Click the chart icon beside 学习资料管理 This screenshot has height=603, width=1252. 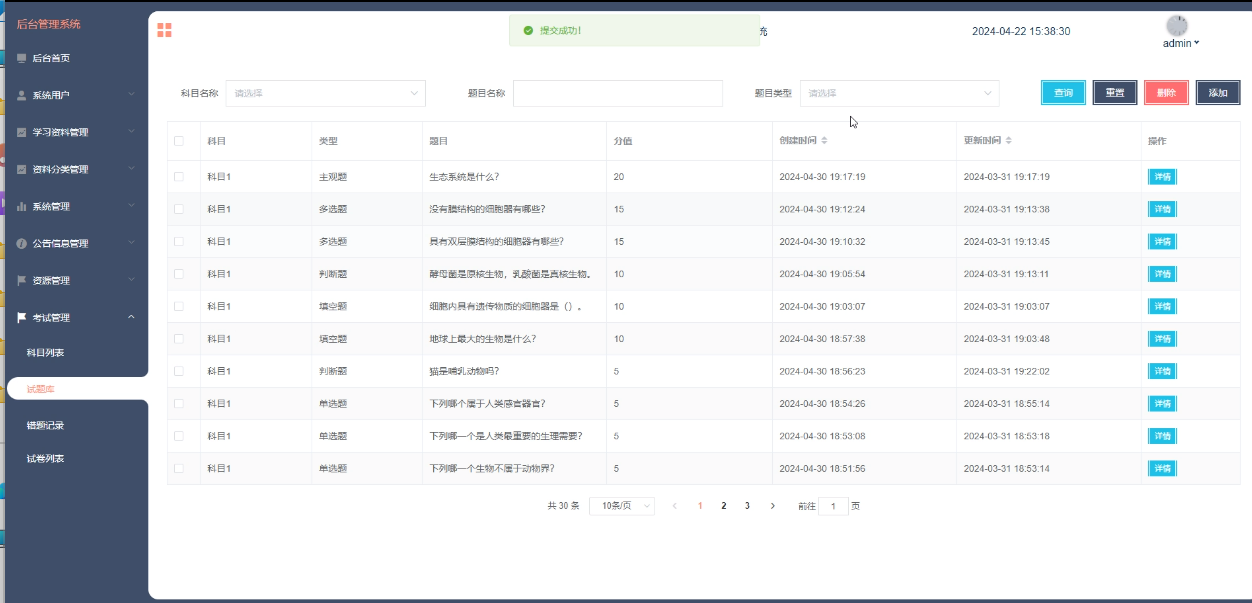pyautogui.click(x=22, y=132)
